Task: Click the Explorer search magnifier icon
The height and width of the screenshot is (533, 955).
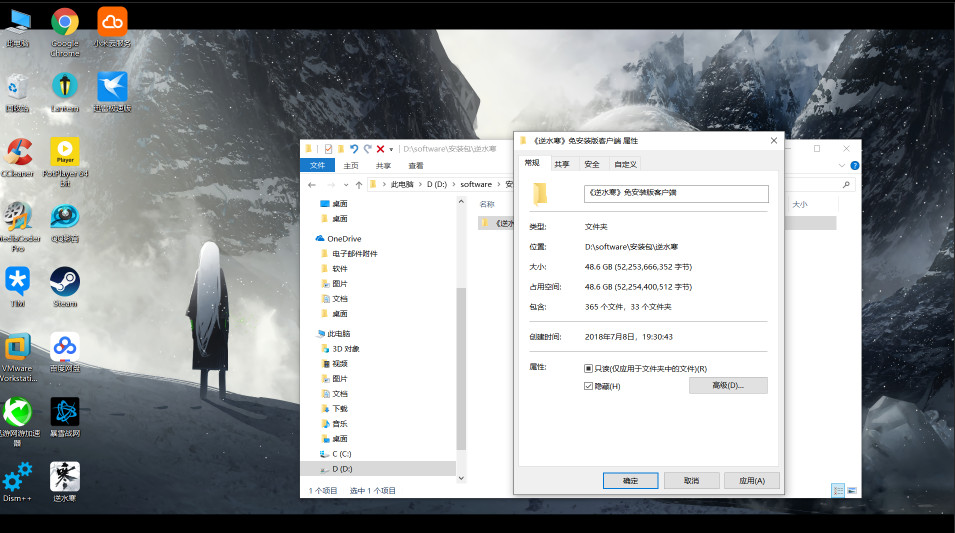Action: 846,185
